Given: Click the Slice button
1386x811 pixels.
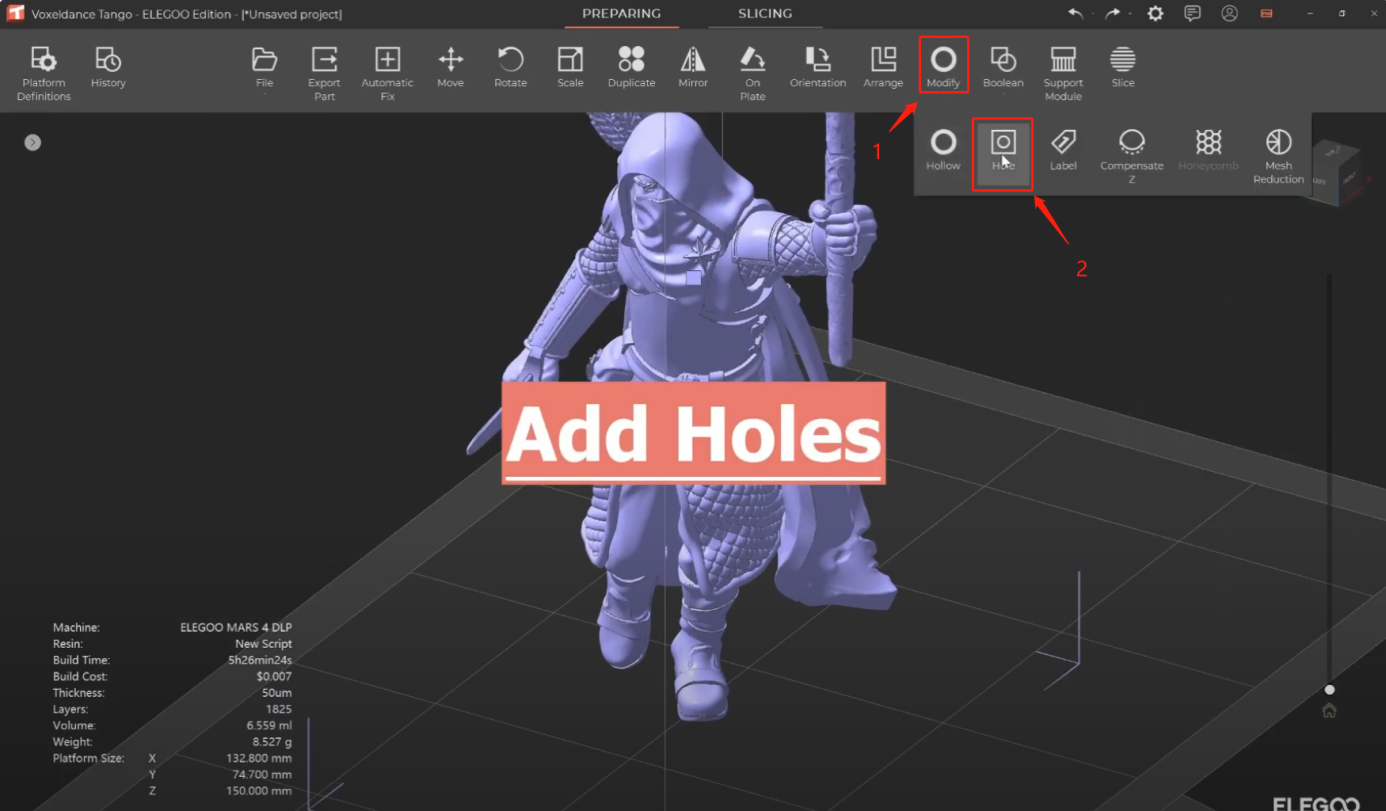Looking at the screenshot, I should pyautogui.click(x=1122, y=68).
